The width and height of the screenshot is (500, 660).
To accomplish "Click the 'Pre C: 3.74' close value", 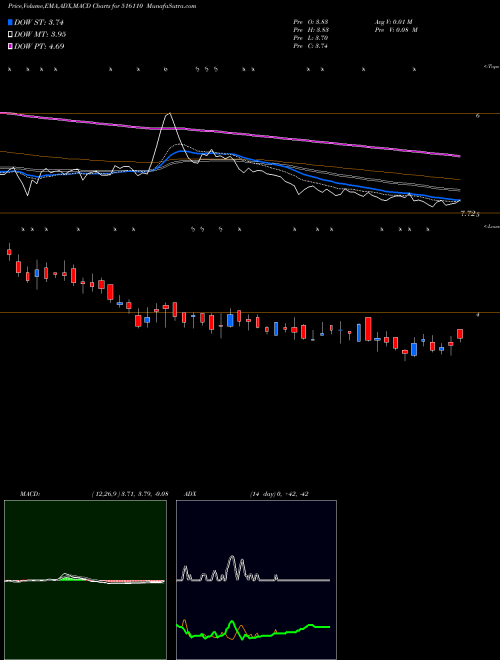I will point(311,46).
